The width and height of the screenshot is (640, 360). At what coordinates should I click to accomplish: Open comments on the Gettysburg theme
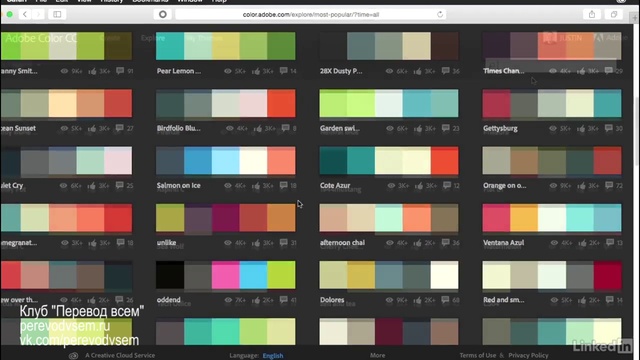coord(609,128)
